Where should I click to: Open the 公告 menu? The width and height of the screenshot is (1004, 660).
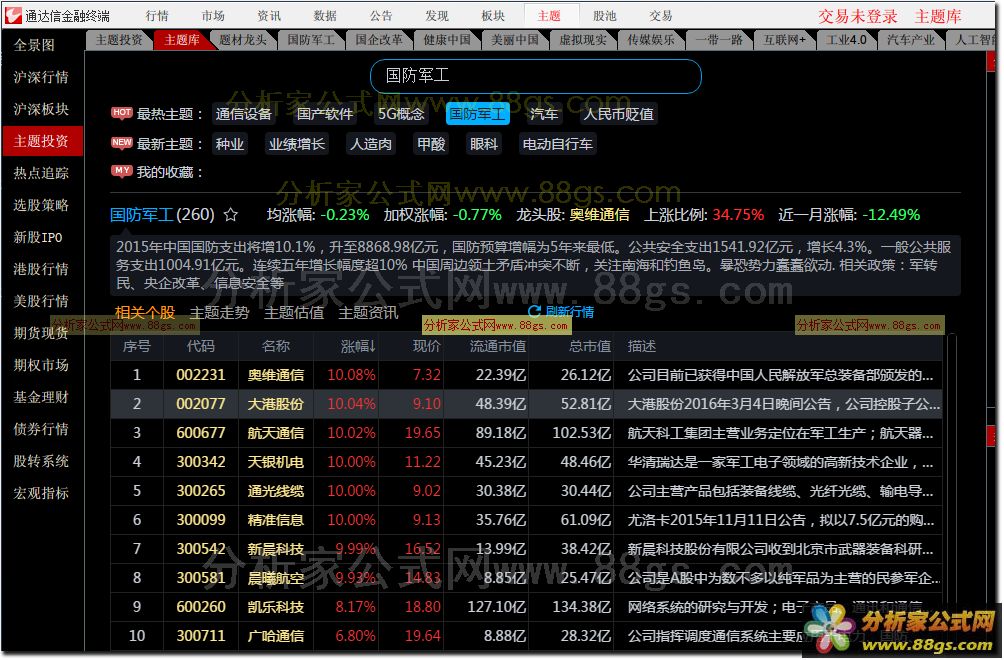click(x=380, y=15)
